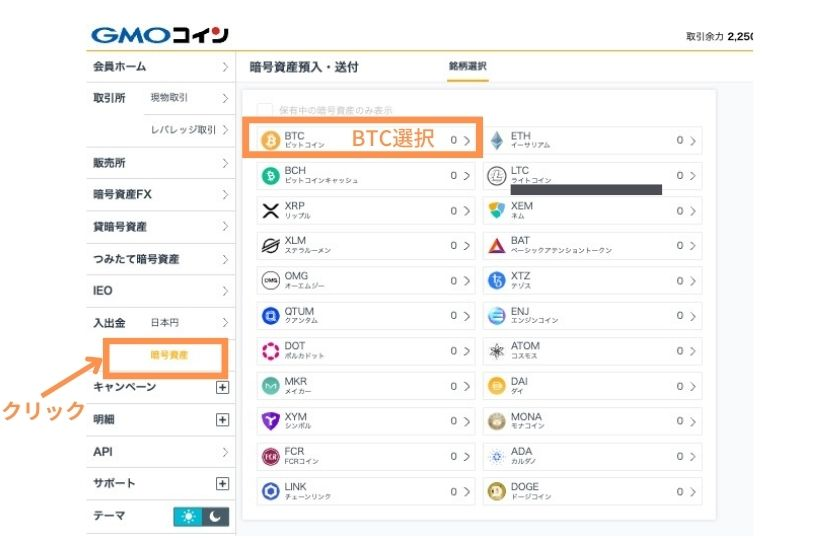
Task: Click the OMG coin icon
Action: point(271,280)
